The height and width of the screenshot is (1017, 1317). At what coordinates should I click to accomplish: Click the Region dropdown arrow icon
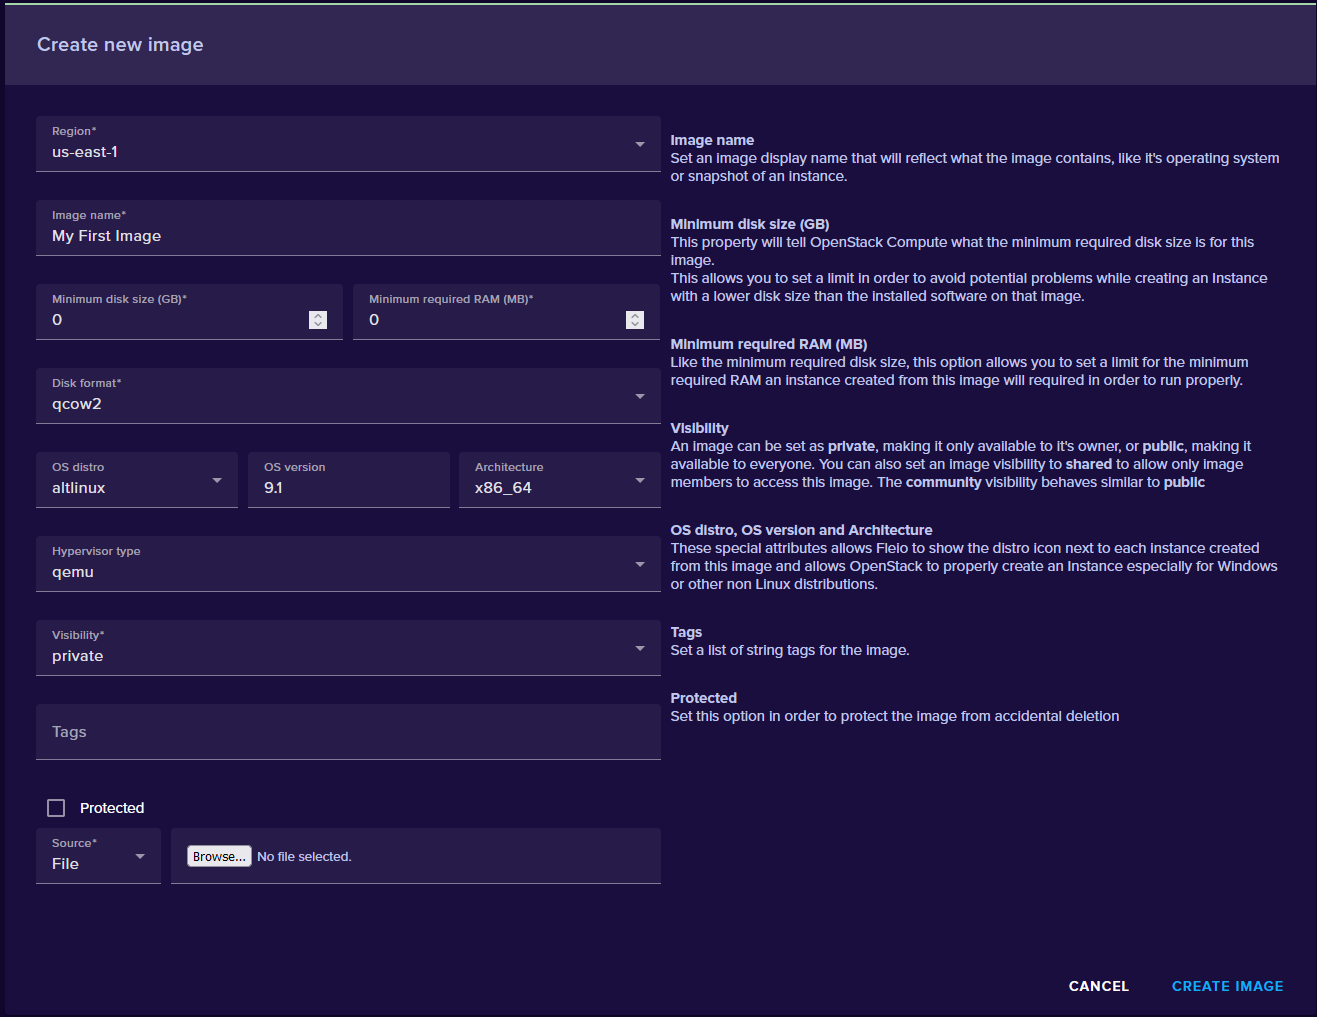coord(640,145)
